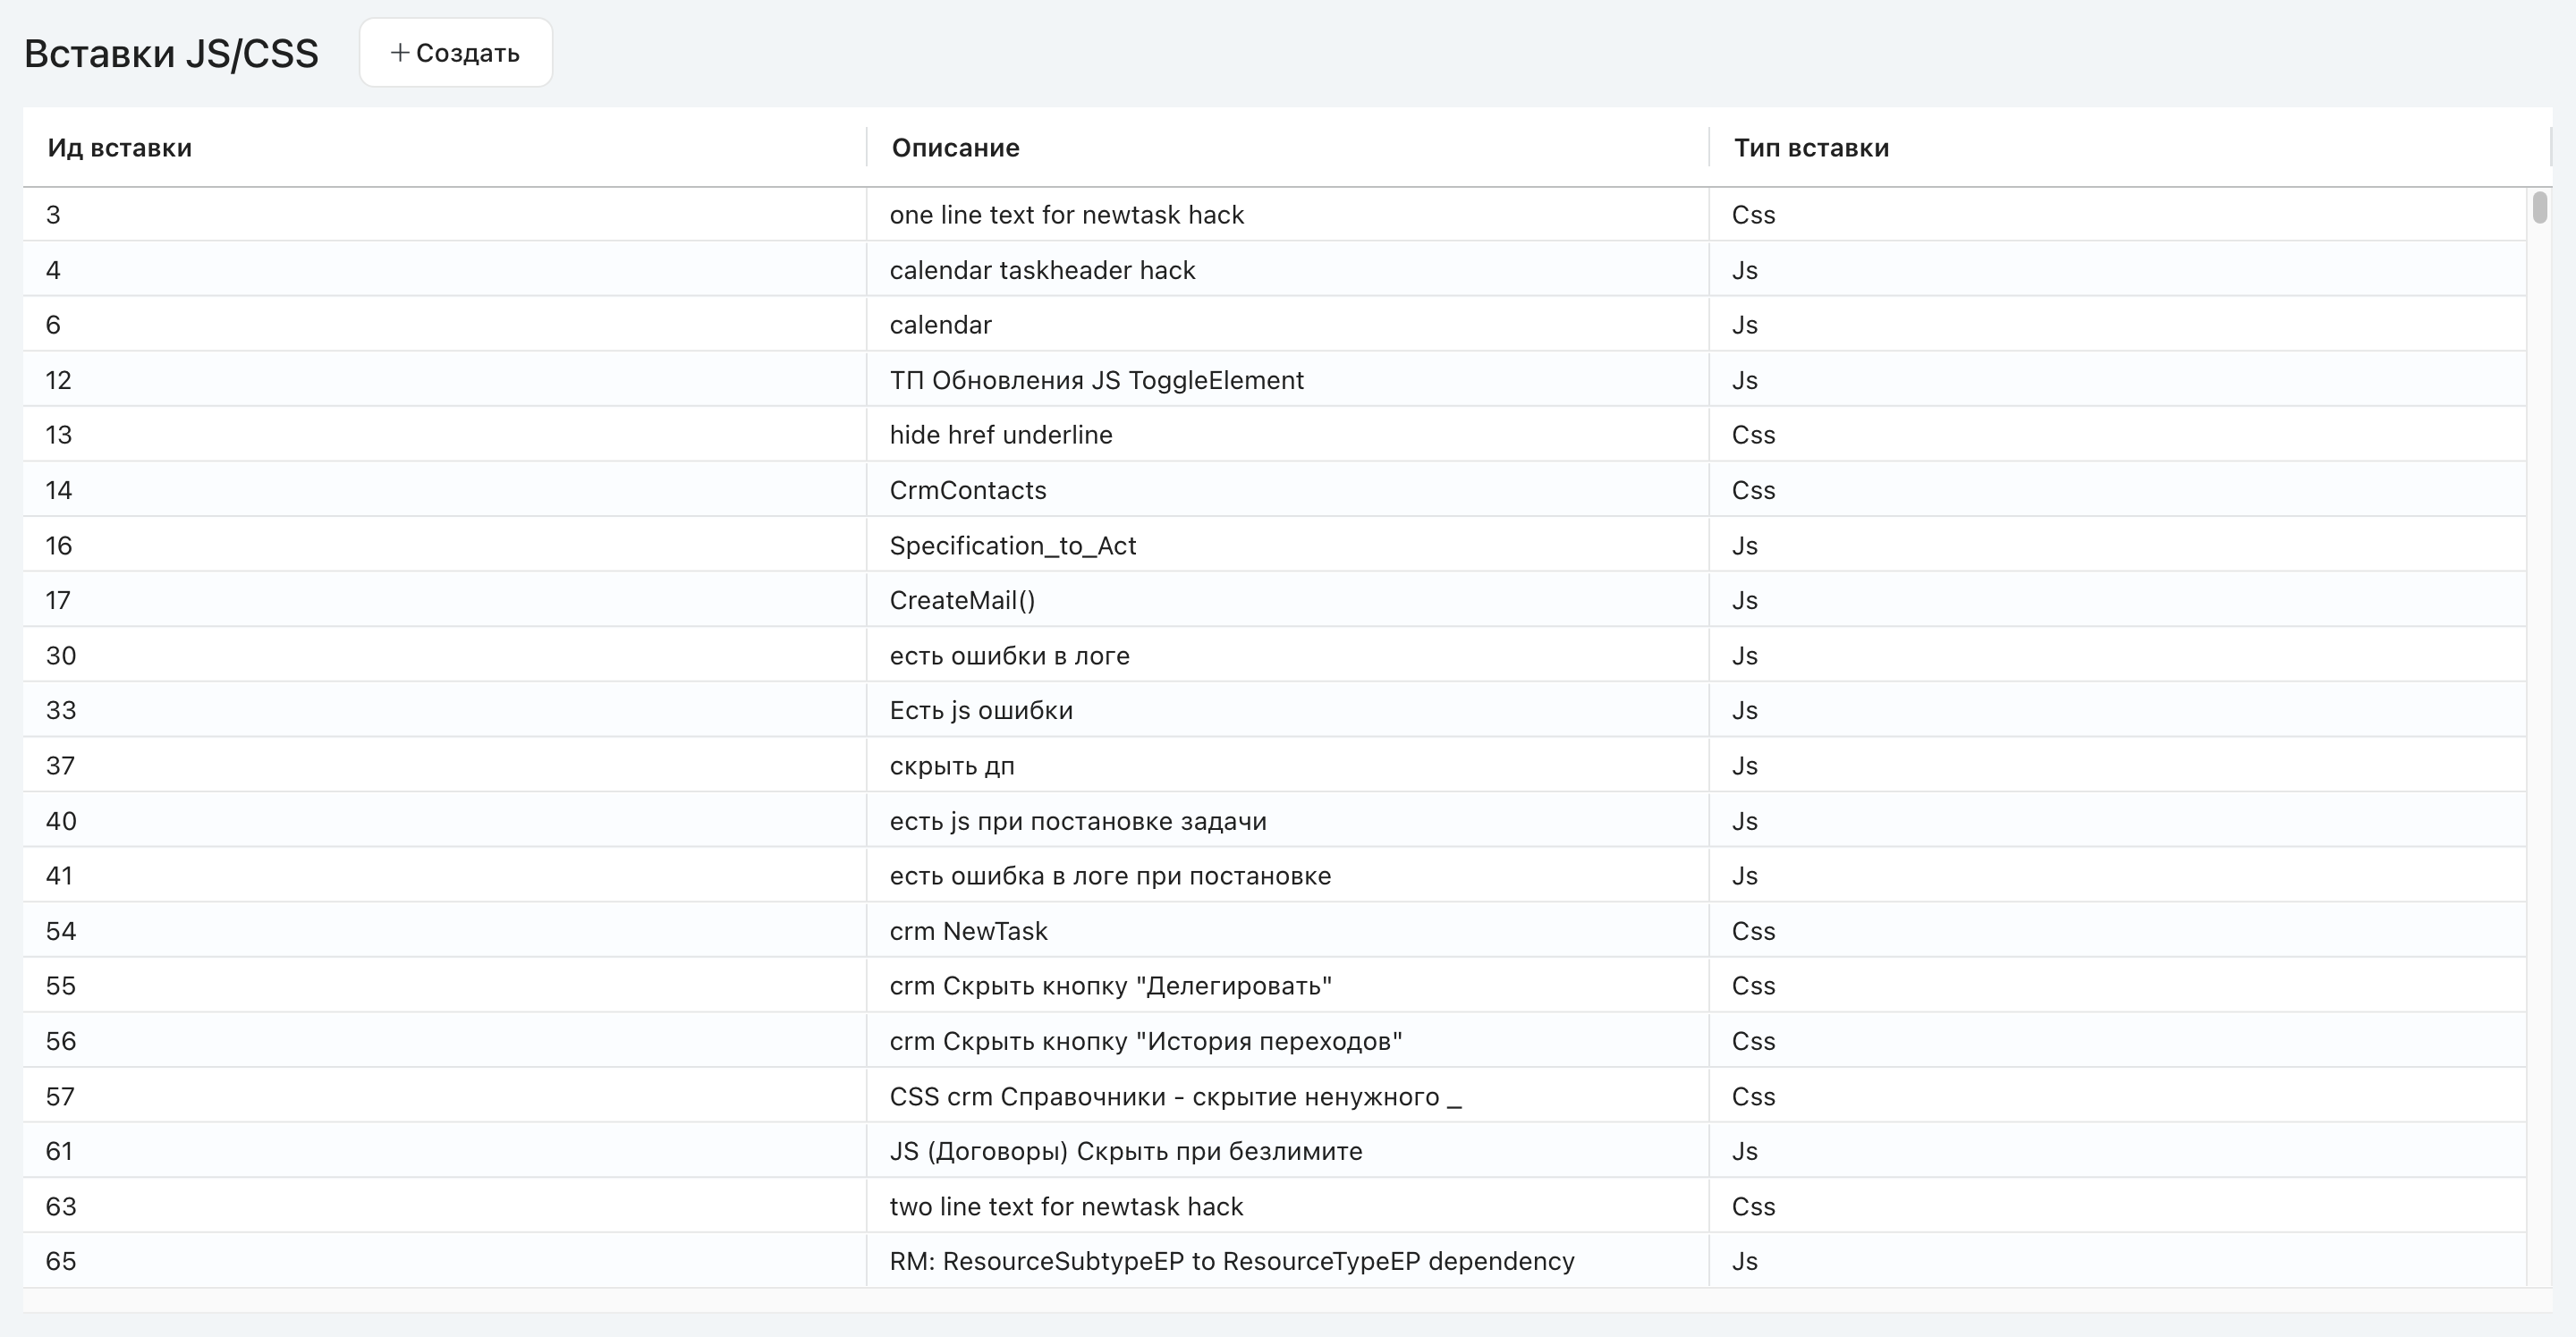Screen dimensions: 2576x1337
Task: Click insert ID 4 cell
Action: point(444,270)
